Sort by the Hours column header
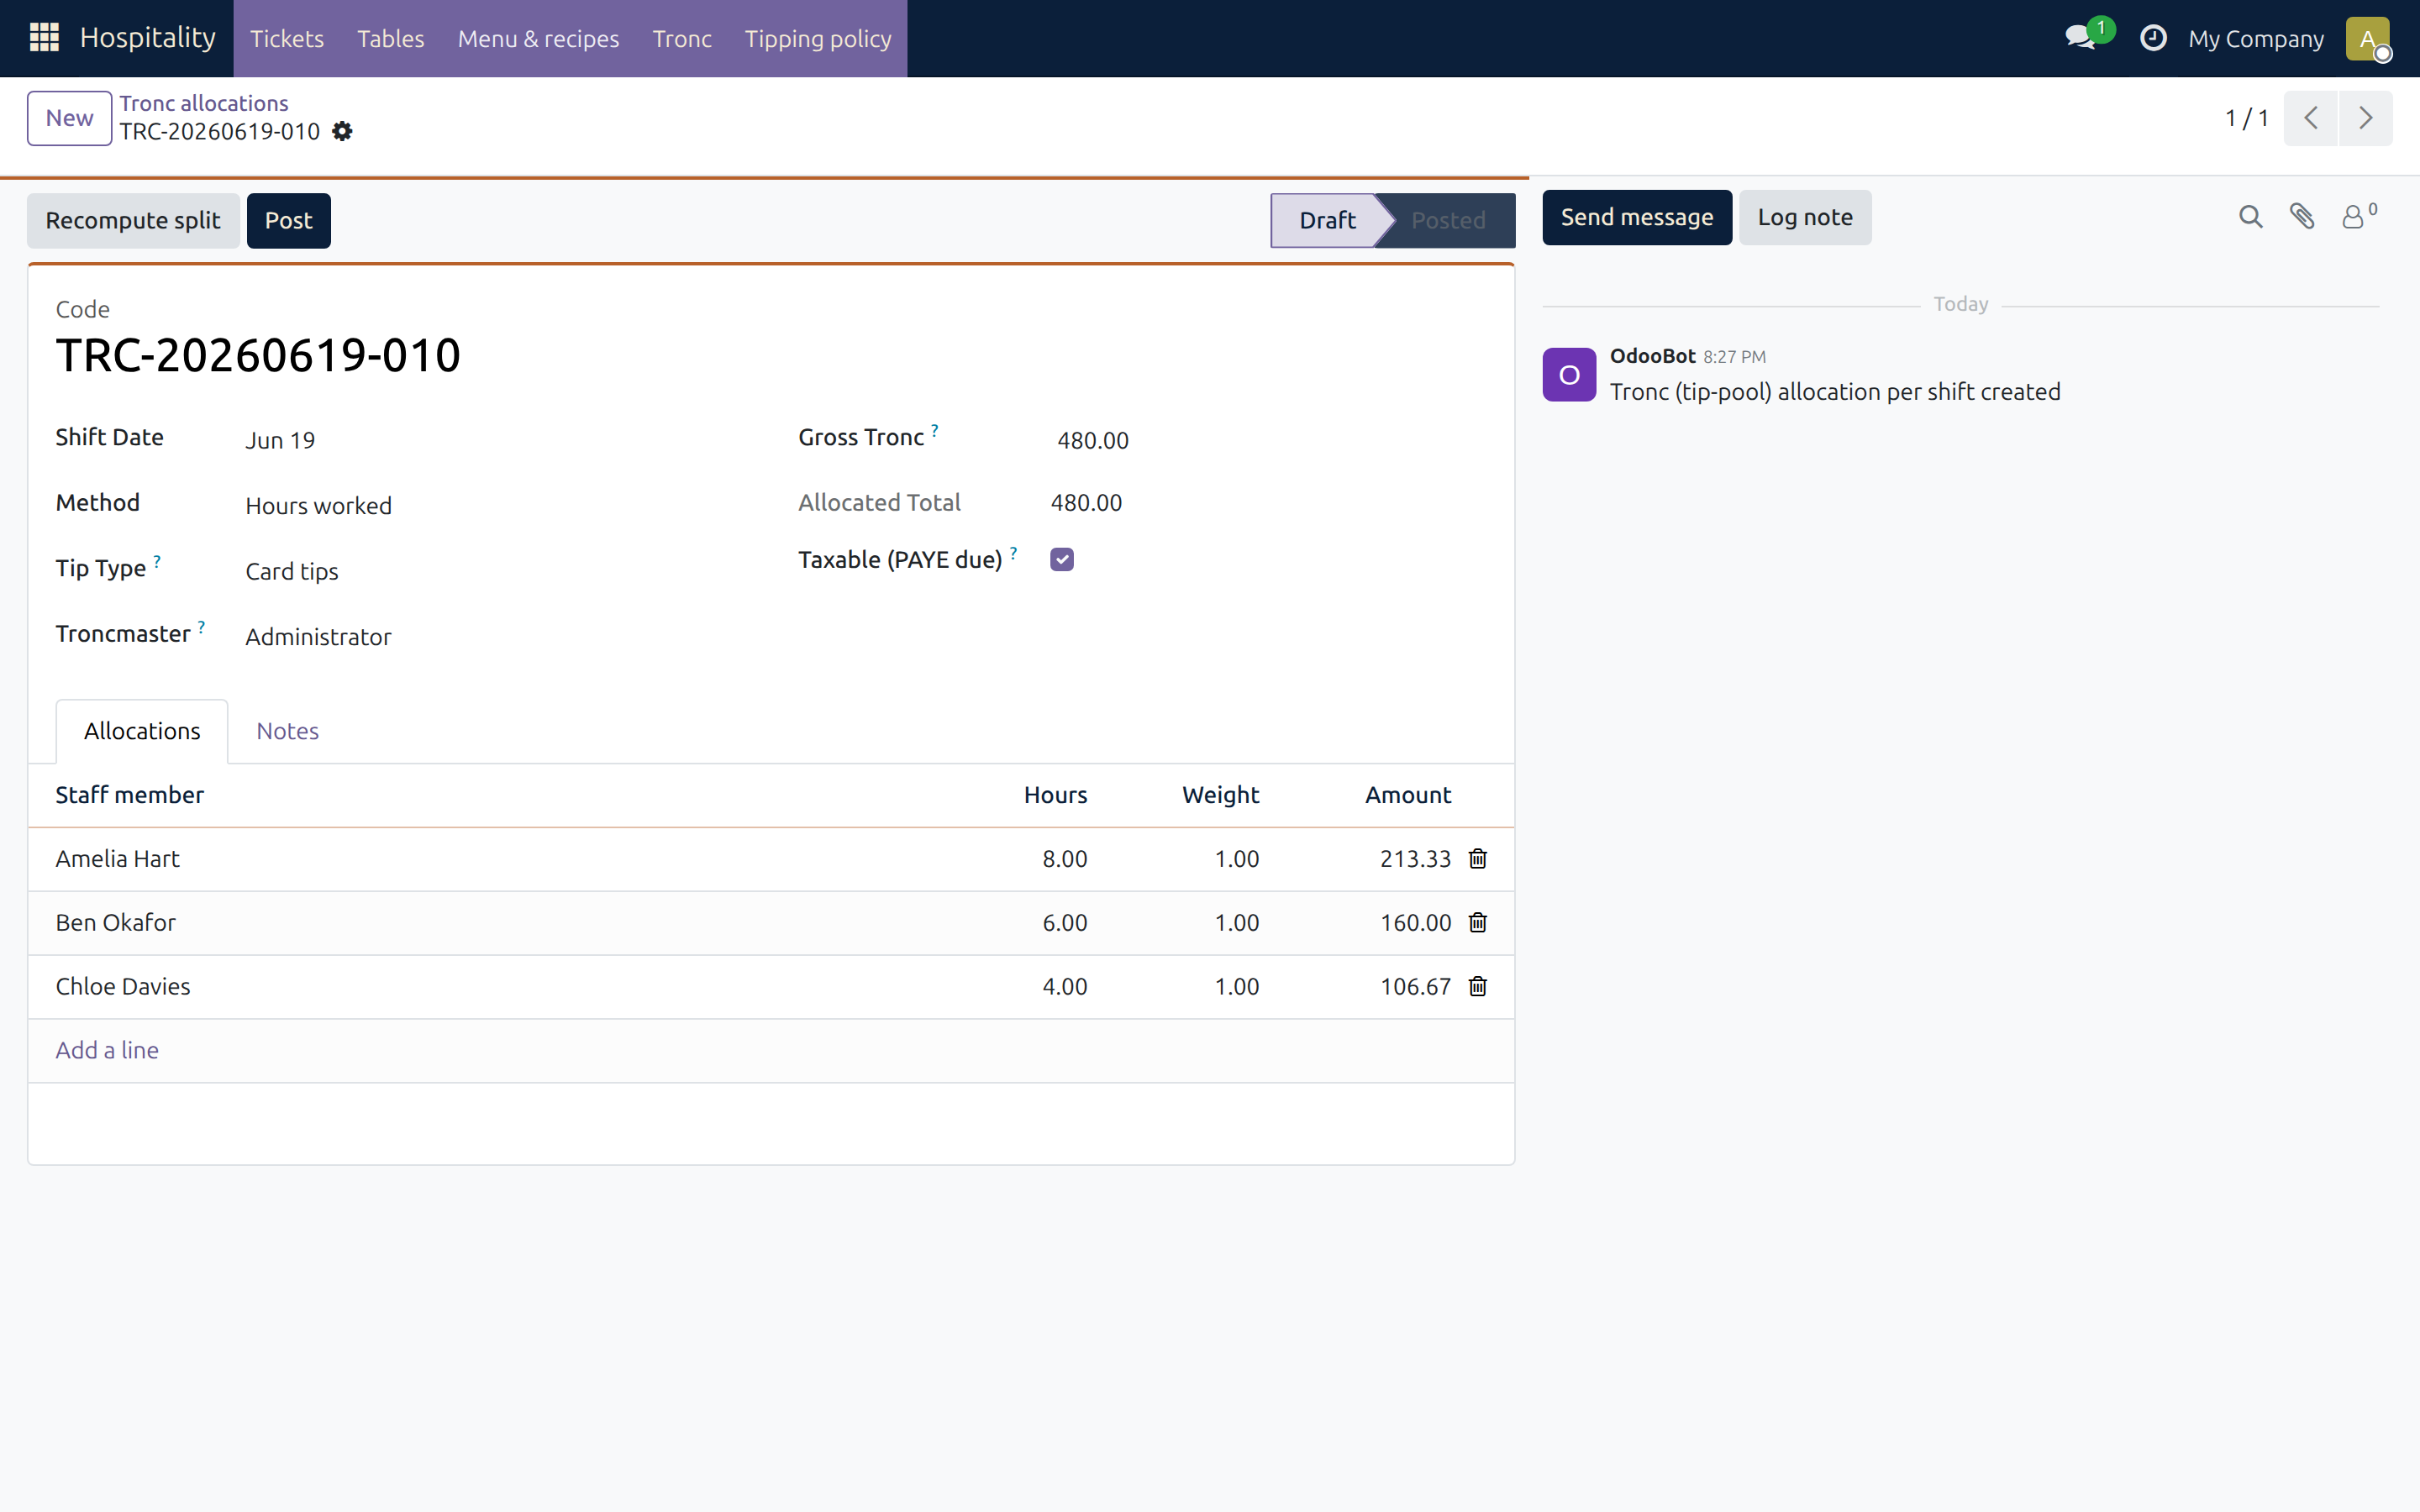This screenshot has height=1512, width=2420. [1055, 795]
